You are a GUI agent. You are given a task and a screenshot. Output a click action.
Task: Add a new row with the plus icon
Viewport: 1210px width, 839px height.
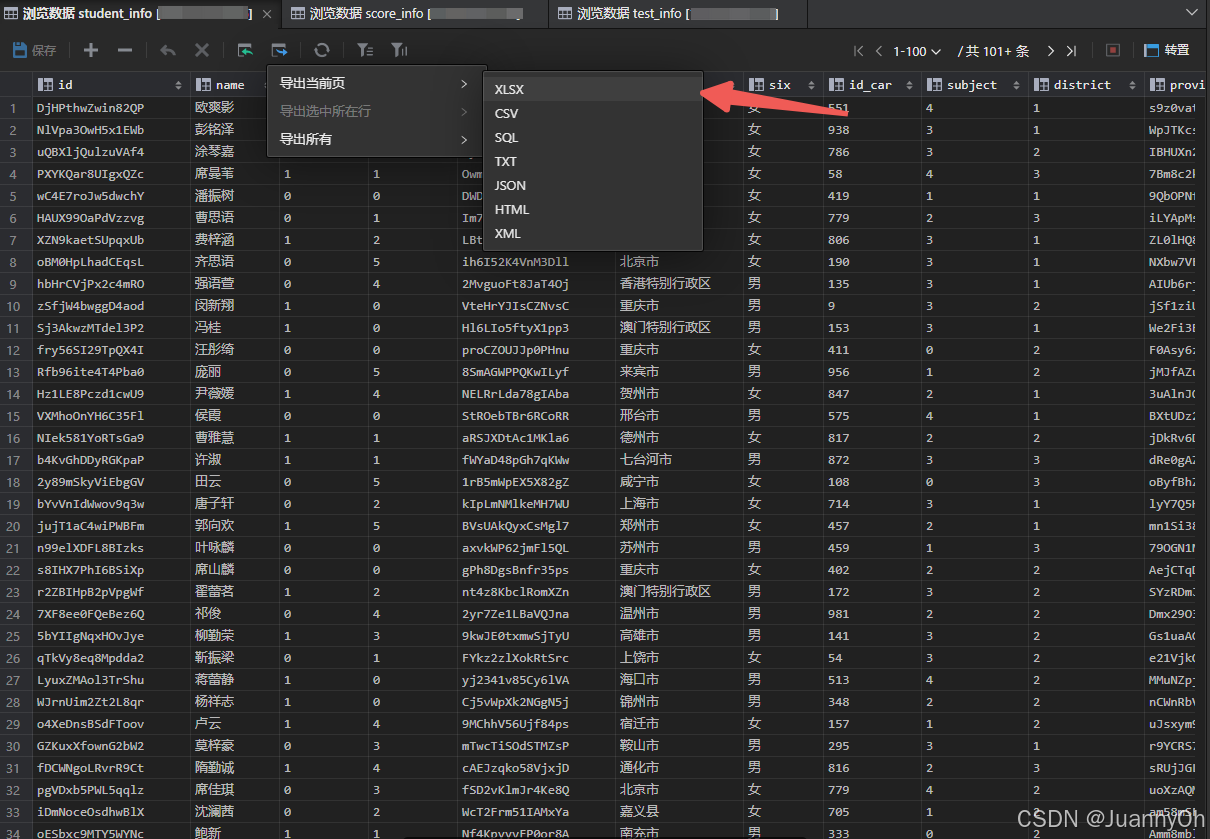[x=90, y=50]
